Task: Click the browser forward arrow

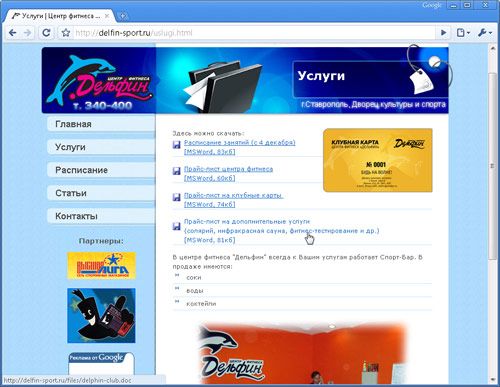Action: coord(28,33)
